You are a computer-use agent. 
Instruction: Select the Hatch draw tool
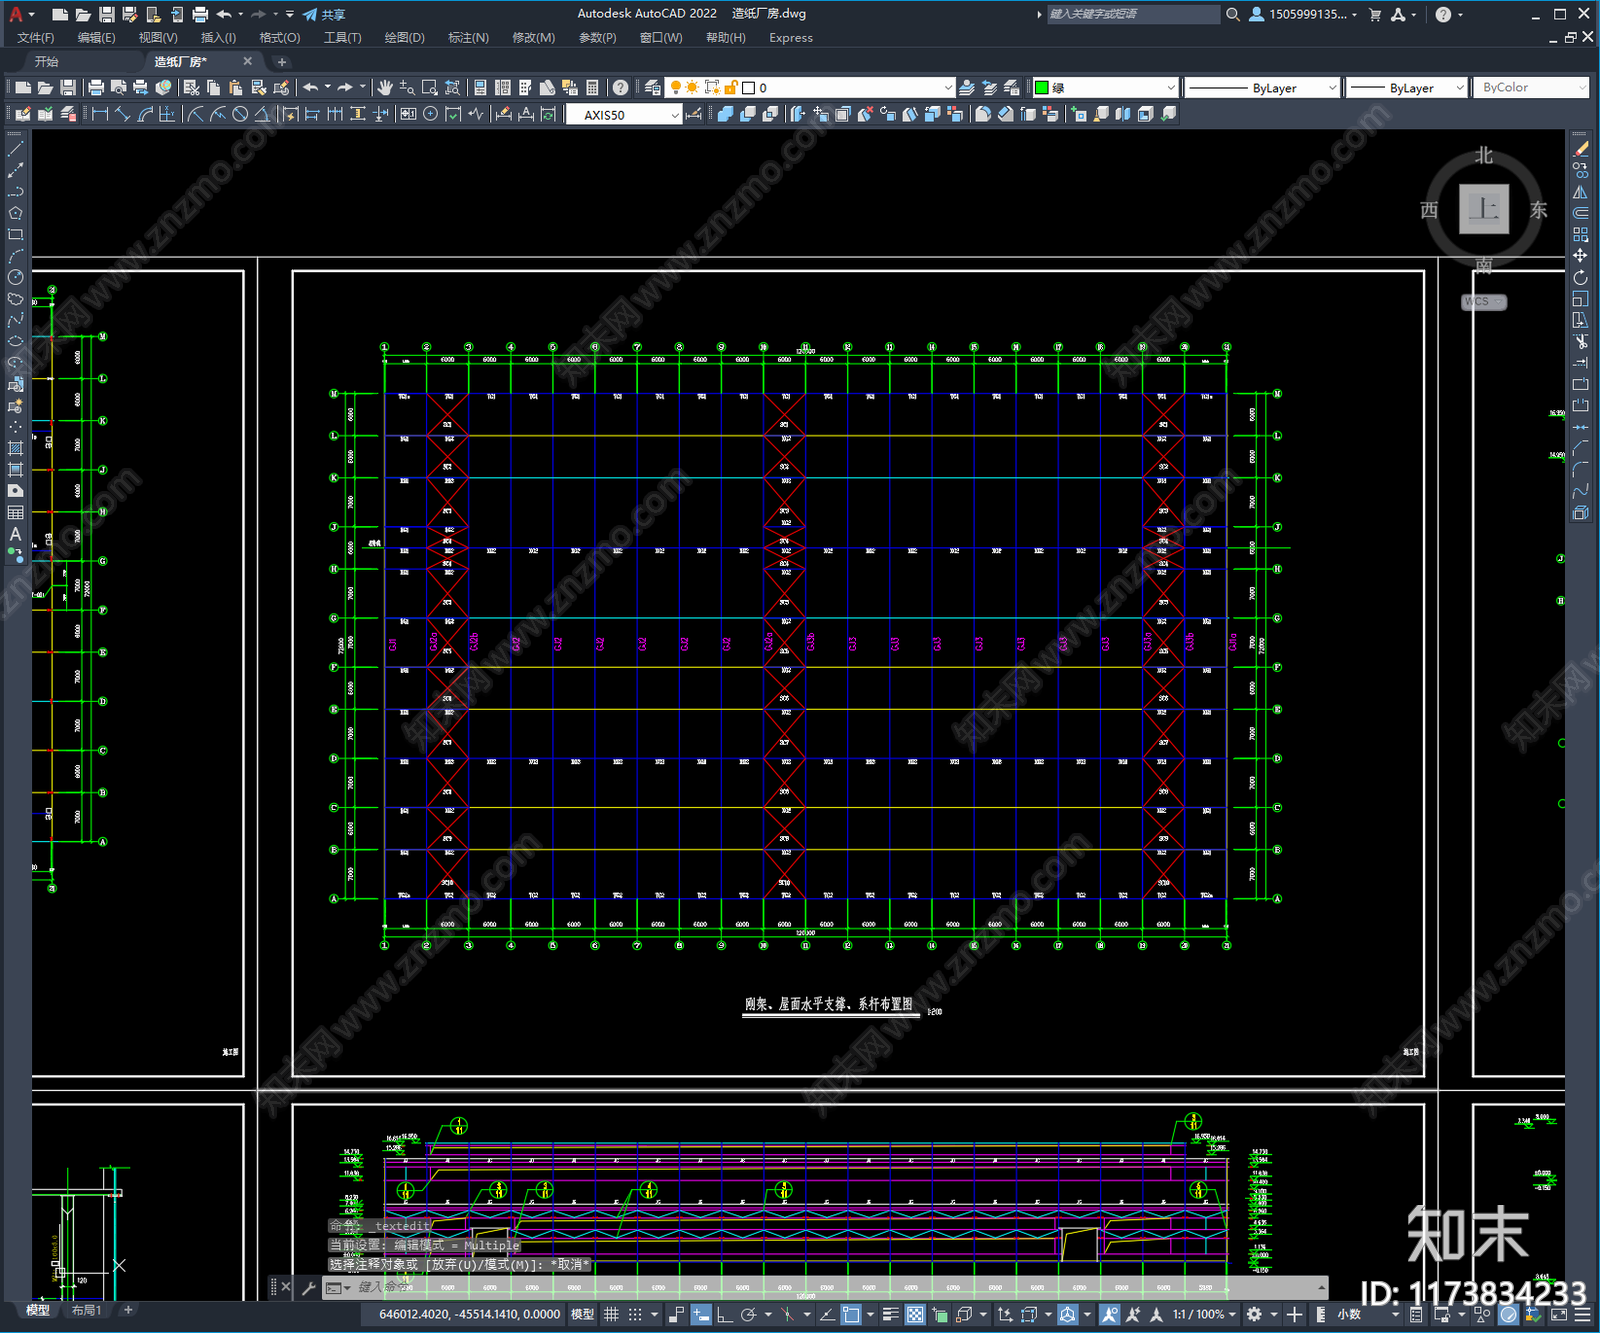(15, 448)
